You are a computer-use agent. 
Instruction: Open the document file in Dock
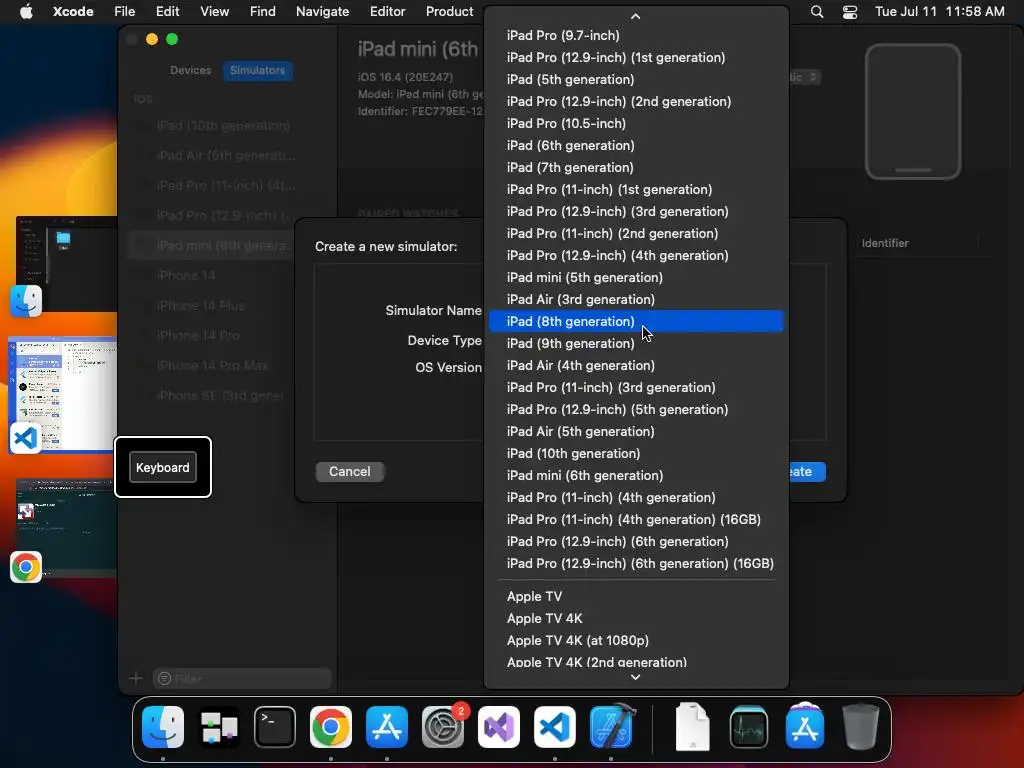pos(692,727)
